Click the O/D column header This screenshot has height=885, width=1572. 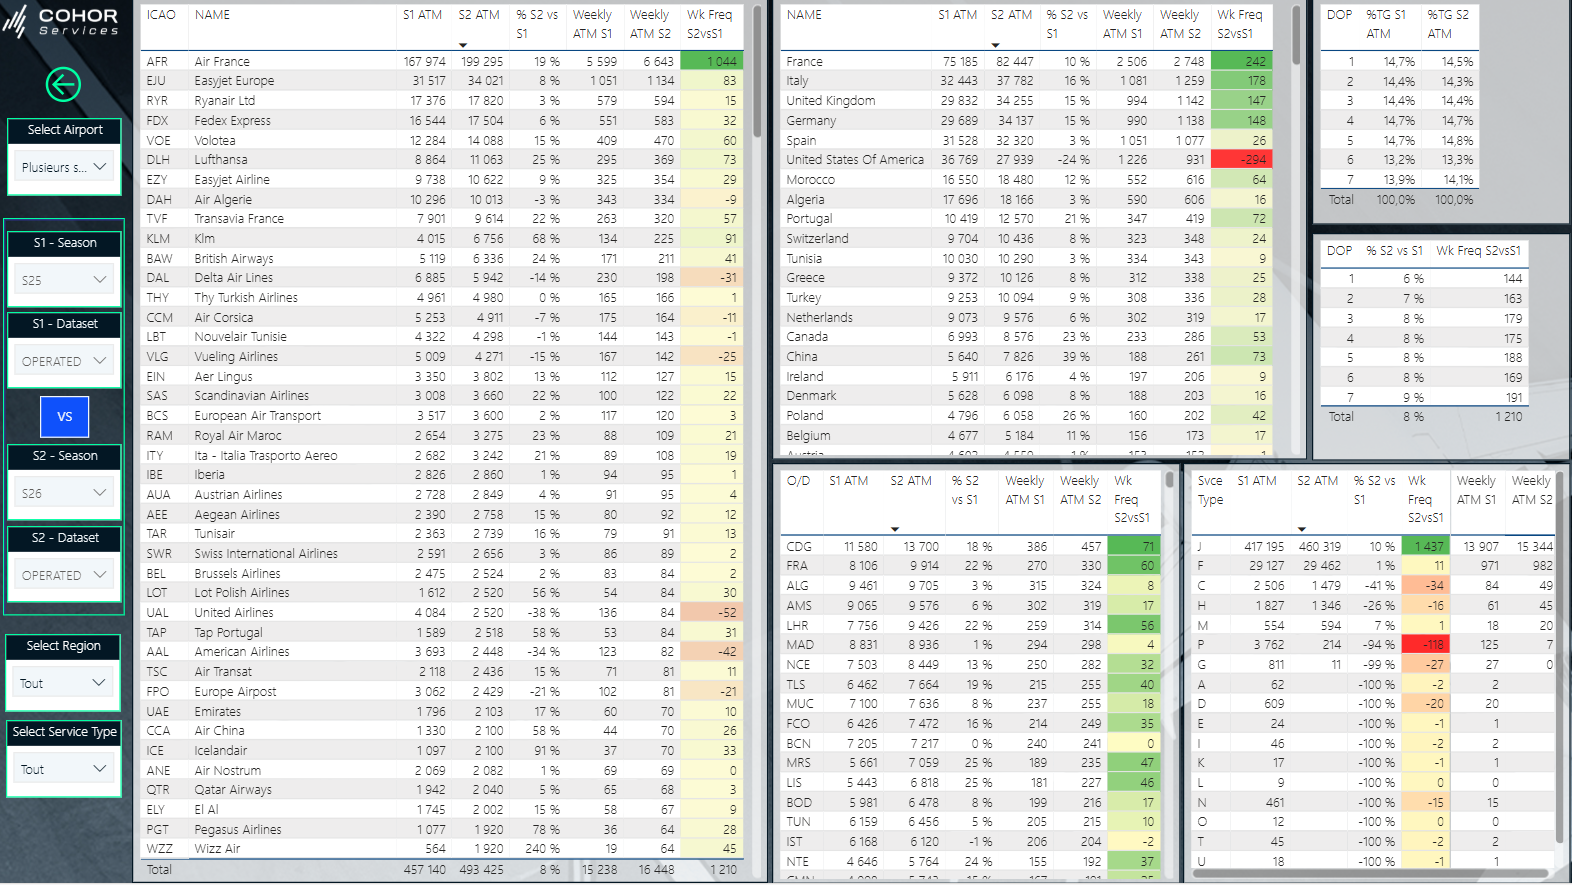[x=798, y=481]
